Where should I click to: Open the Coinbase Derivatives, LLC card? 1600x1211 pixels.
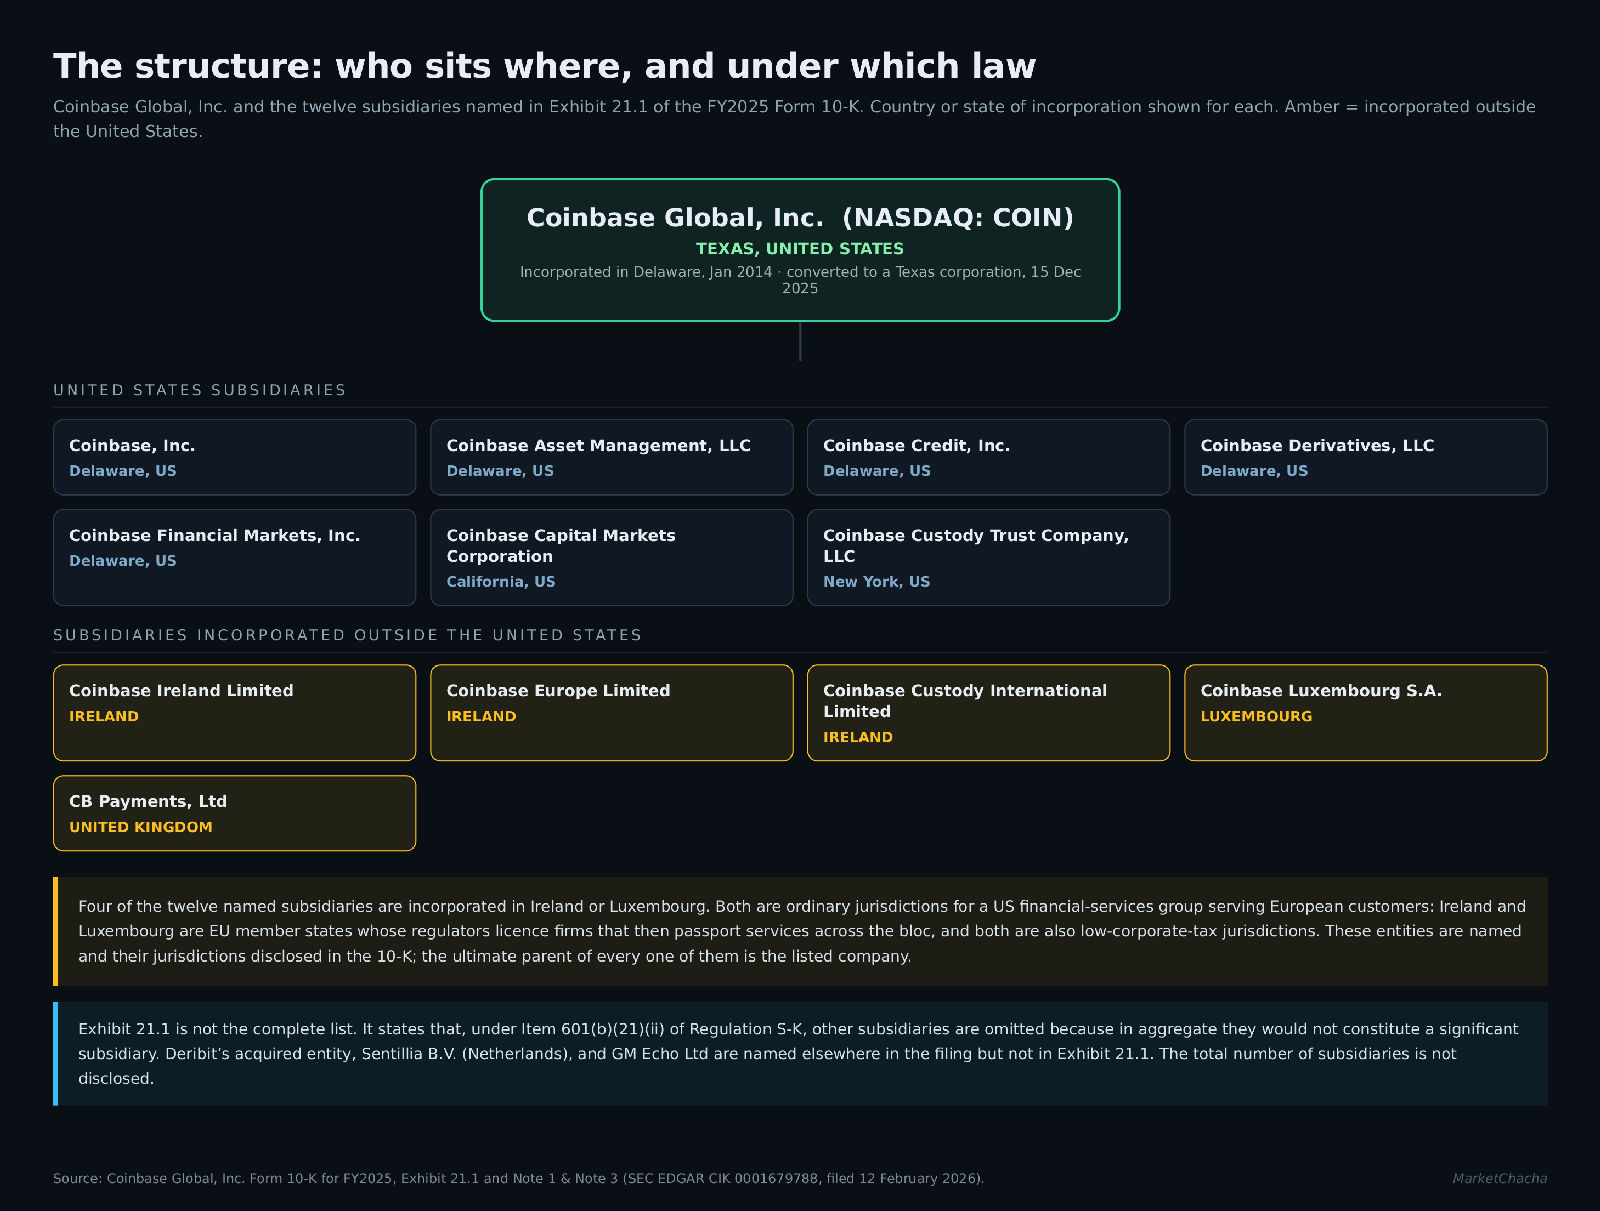[1366, 457]
